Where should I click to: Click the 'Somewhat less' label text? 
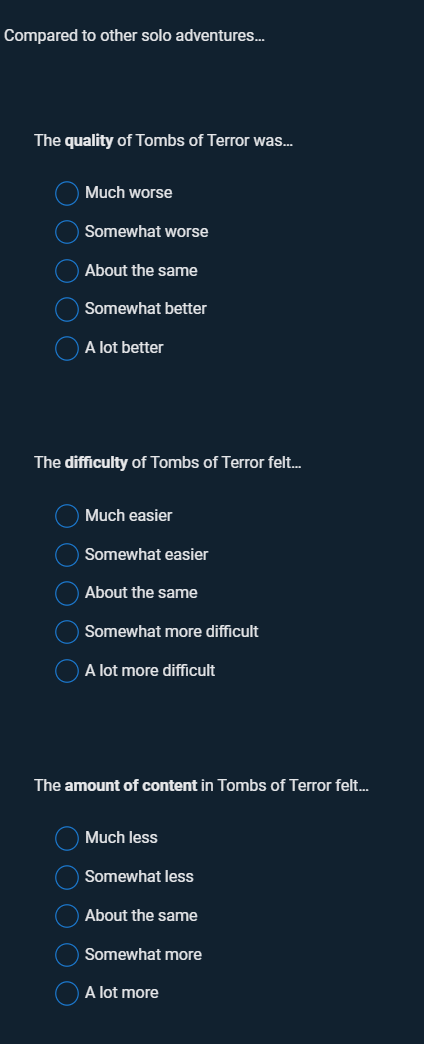coord(139,876)
